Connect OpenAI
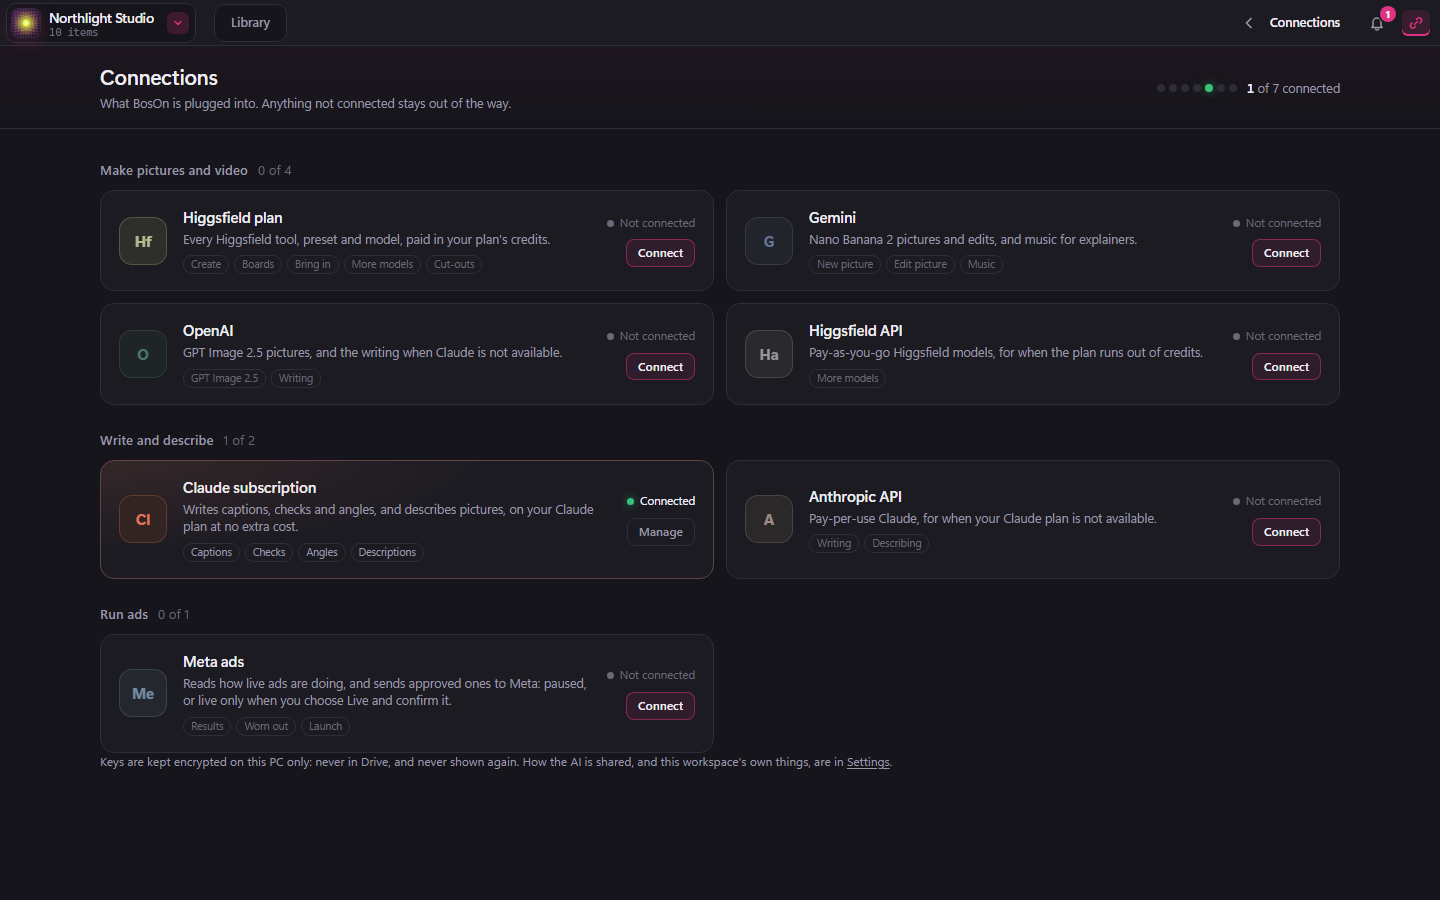This screenshot has height=900, width=1440. pyautogui.click(x=660, y=367)
